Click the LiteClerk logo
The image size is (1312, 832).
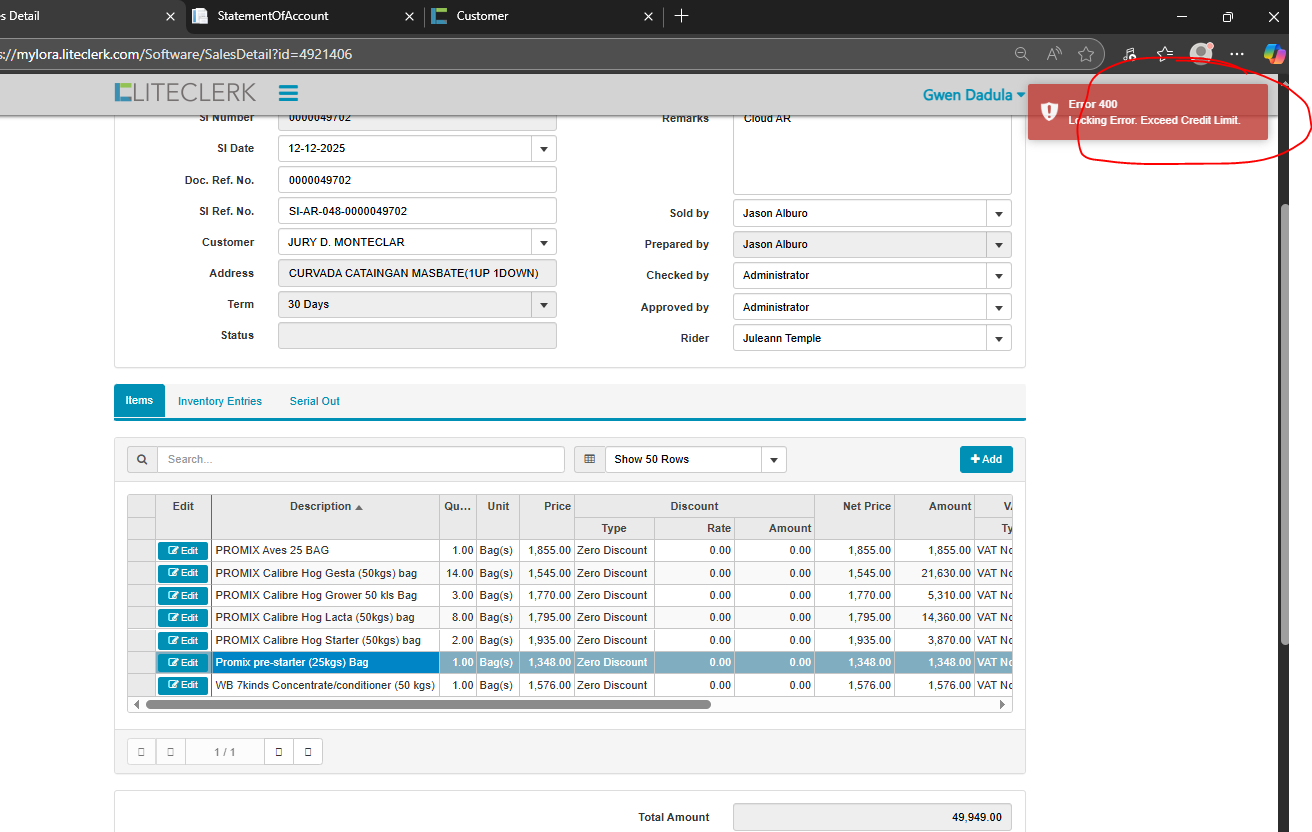[x=185, y=93]
